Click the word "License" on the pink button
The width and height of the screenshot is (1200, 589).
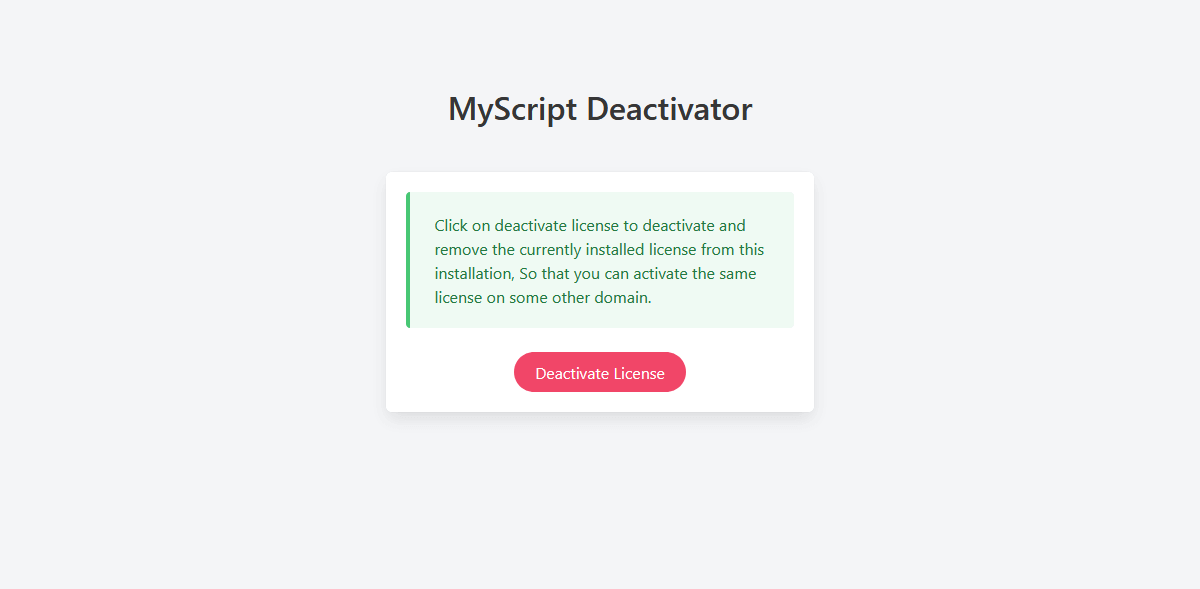(639, 373)
